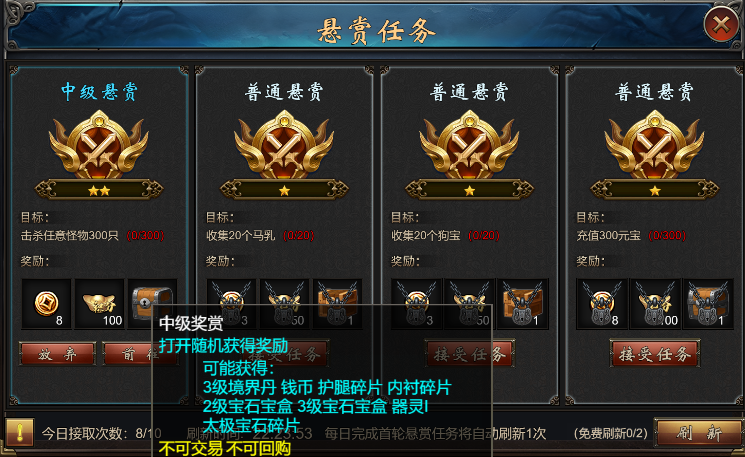745x457 pixels.
Task: Accept the 收集20个狗宝 bounty task
Action: [469, 353]
